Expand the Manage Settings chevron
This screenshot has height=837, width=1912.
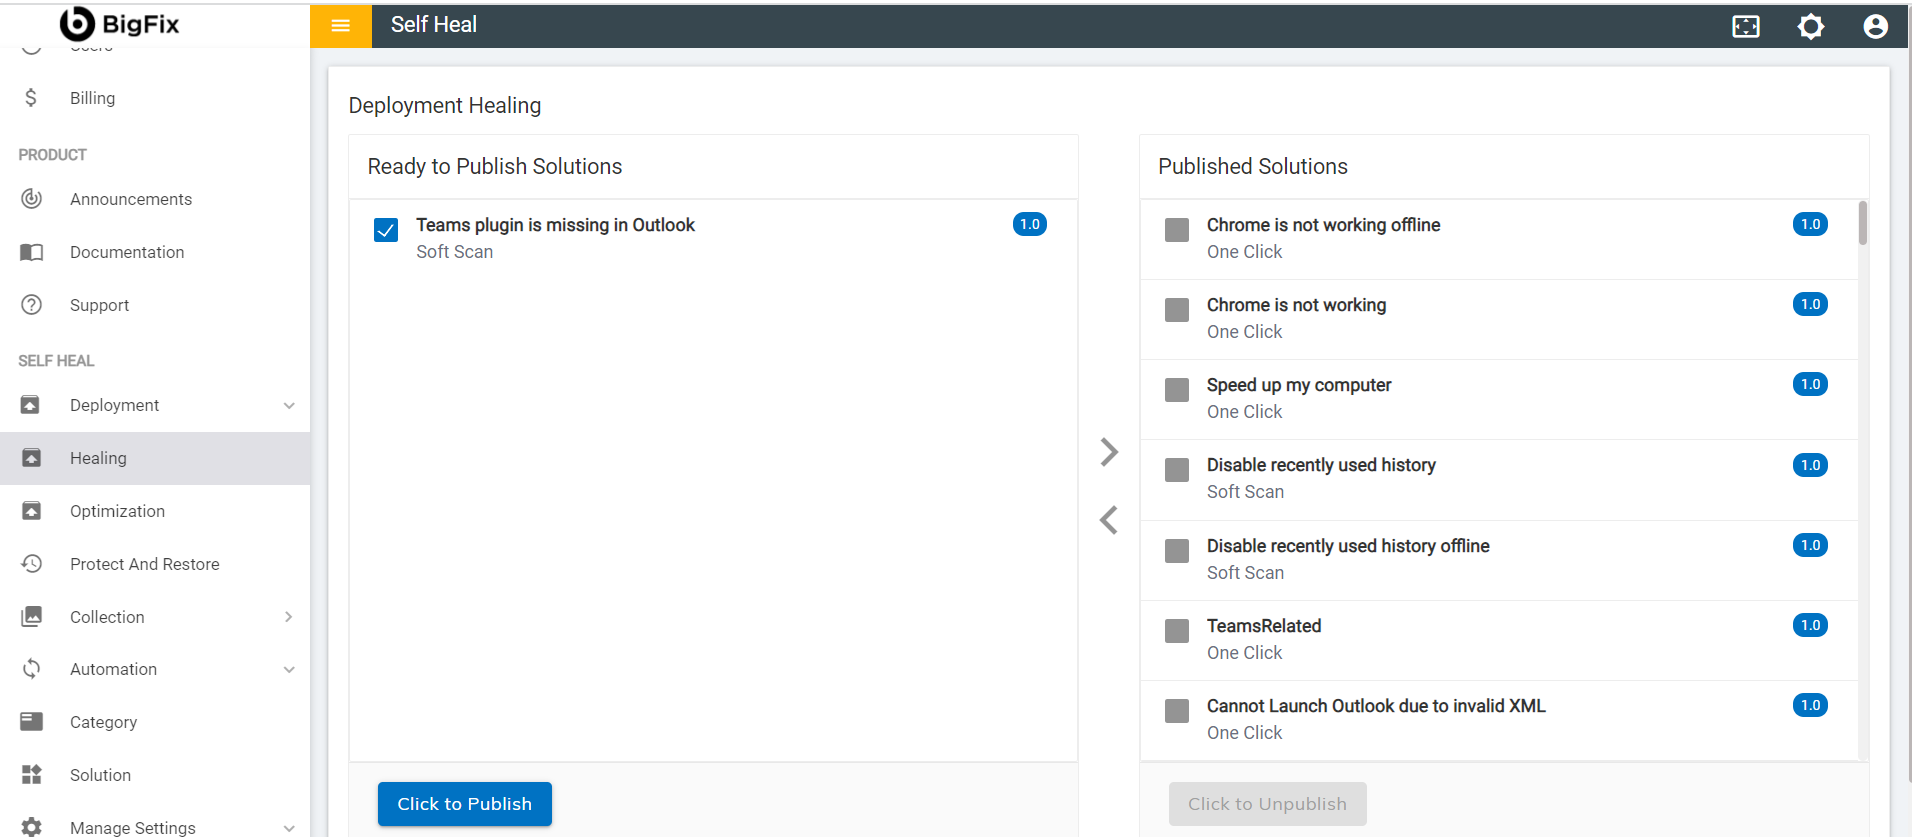click(289, 828)
